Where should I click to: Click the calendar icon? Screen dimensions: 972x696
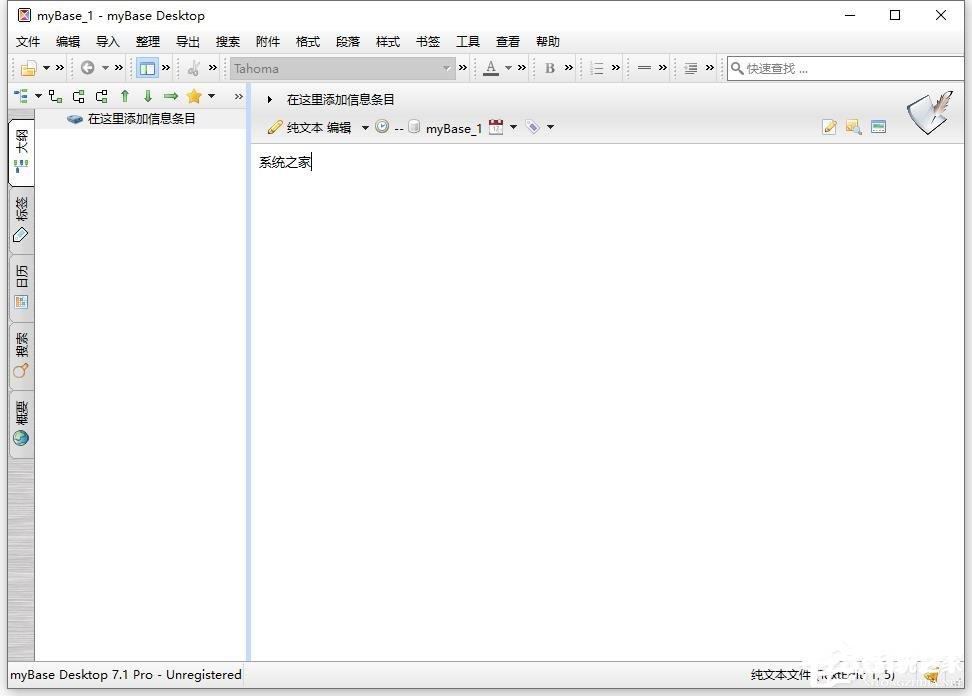[x=496, y=127]
